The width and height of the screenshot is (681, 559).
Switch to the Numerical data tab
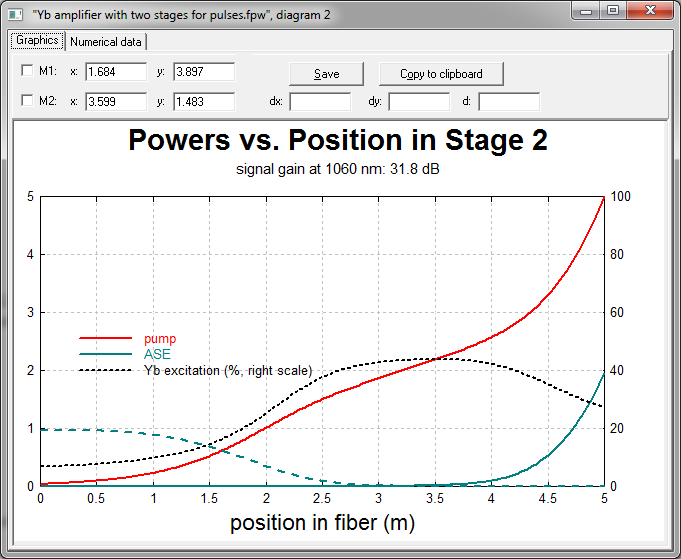click(106, 42)
